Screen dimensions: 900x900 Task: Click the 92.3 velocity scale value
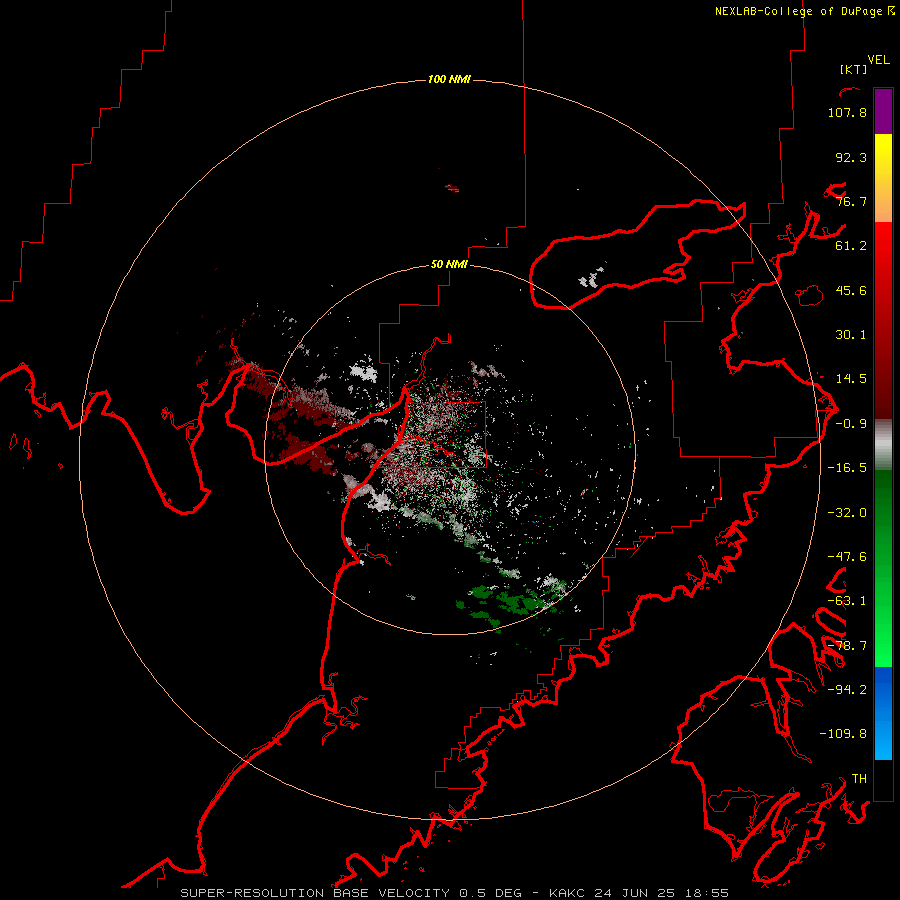[851, 157]
